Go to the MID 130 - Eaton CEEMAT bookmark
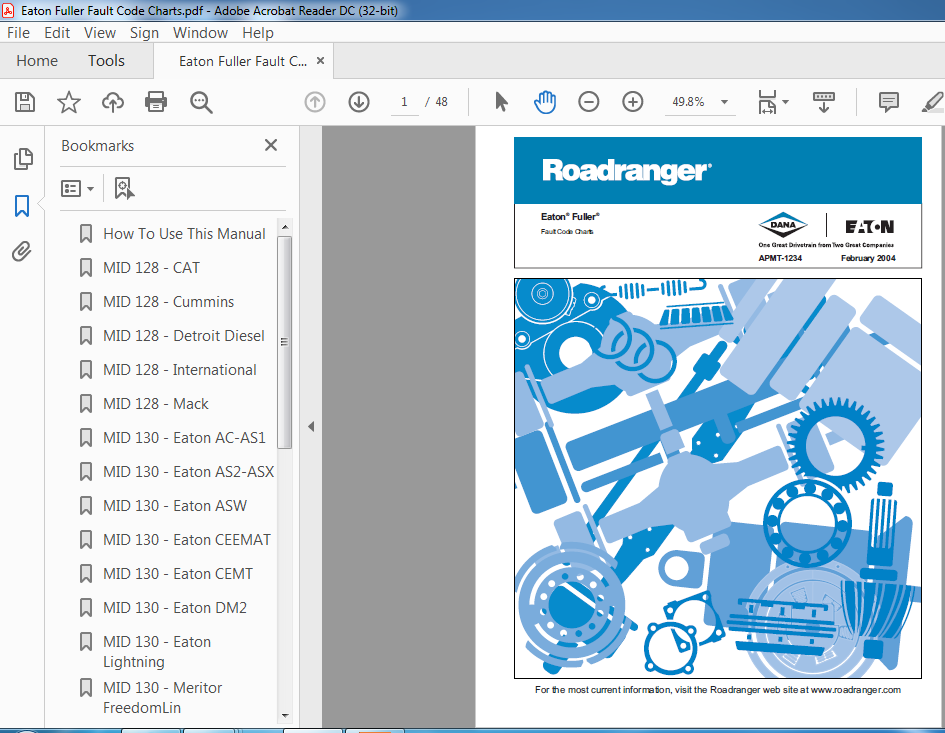The width and height of the screenshot is (945, 733). click(187, 540)
